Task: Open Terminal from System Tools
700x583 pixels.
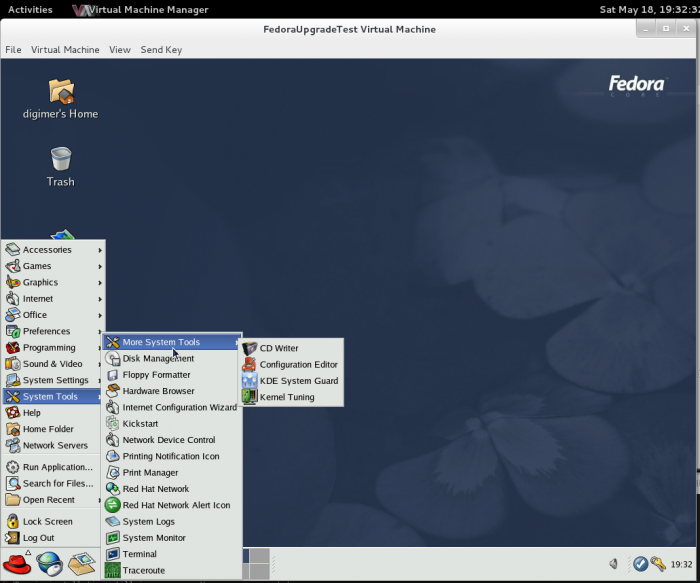Action: pos(139,554)
